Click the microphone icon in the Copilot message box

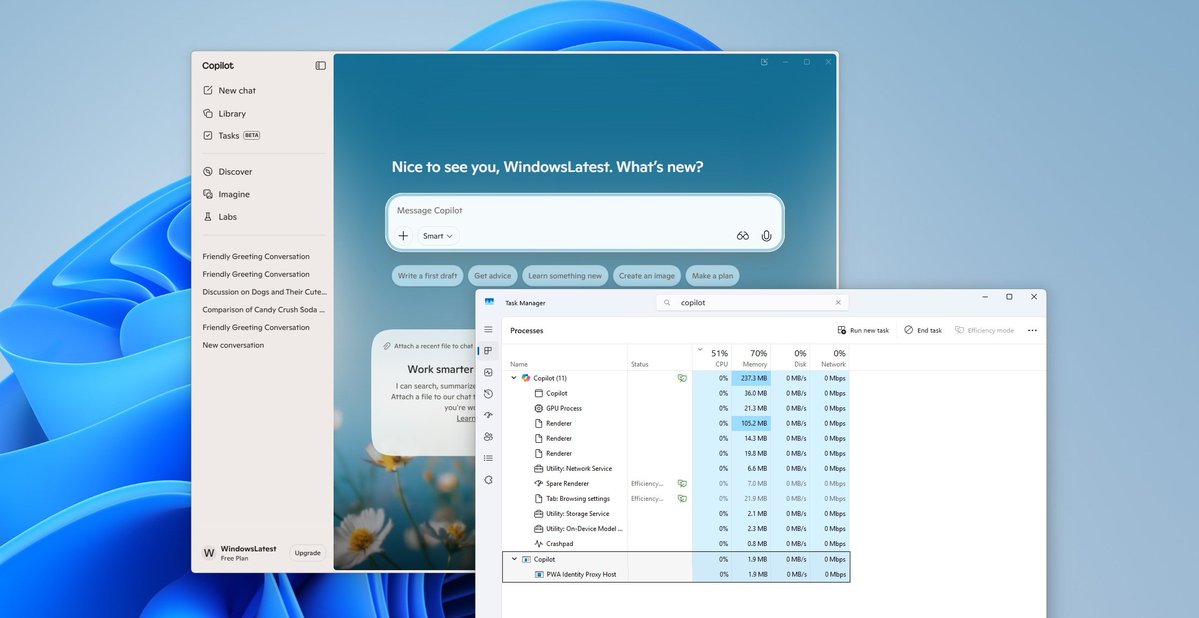tap(766, 235)
